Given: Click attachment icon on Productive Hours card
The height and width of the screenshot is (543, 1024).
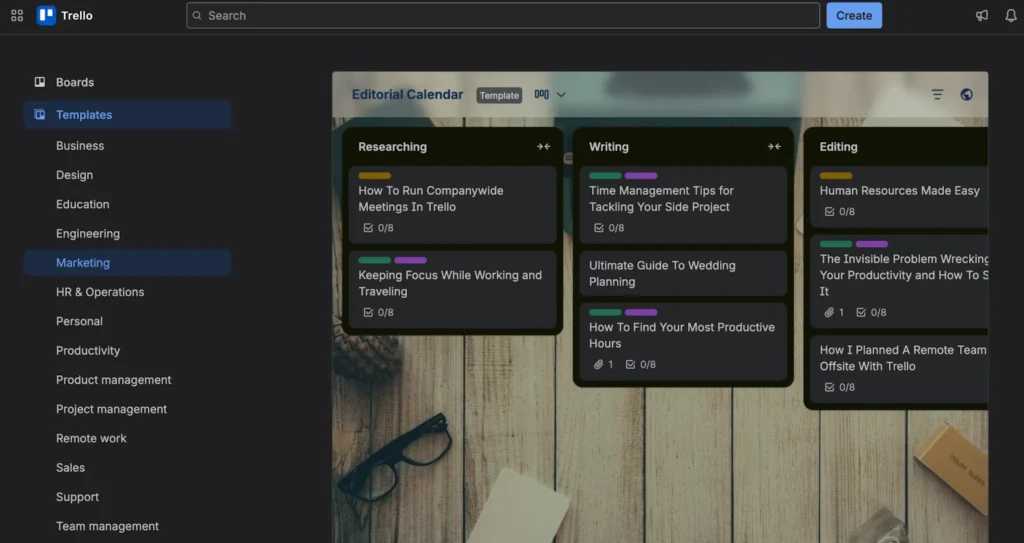Looking at the screenshot, I should [598, 365].
